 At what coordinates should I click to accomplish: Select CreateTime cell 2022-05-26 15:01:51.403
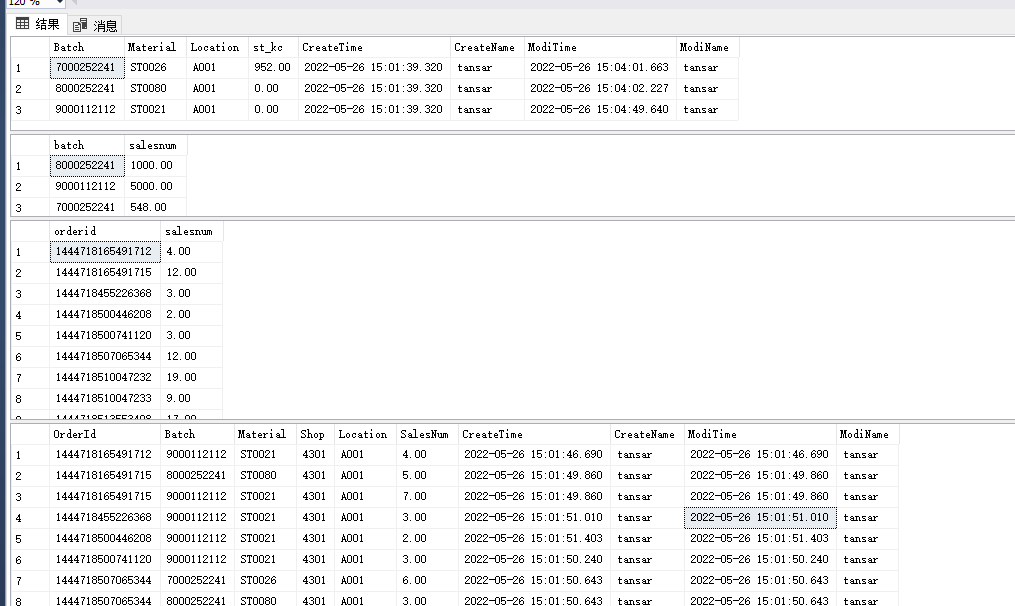534,539
